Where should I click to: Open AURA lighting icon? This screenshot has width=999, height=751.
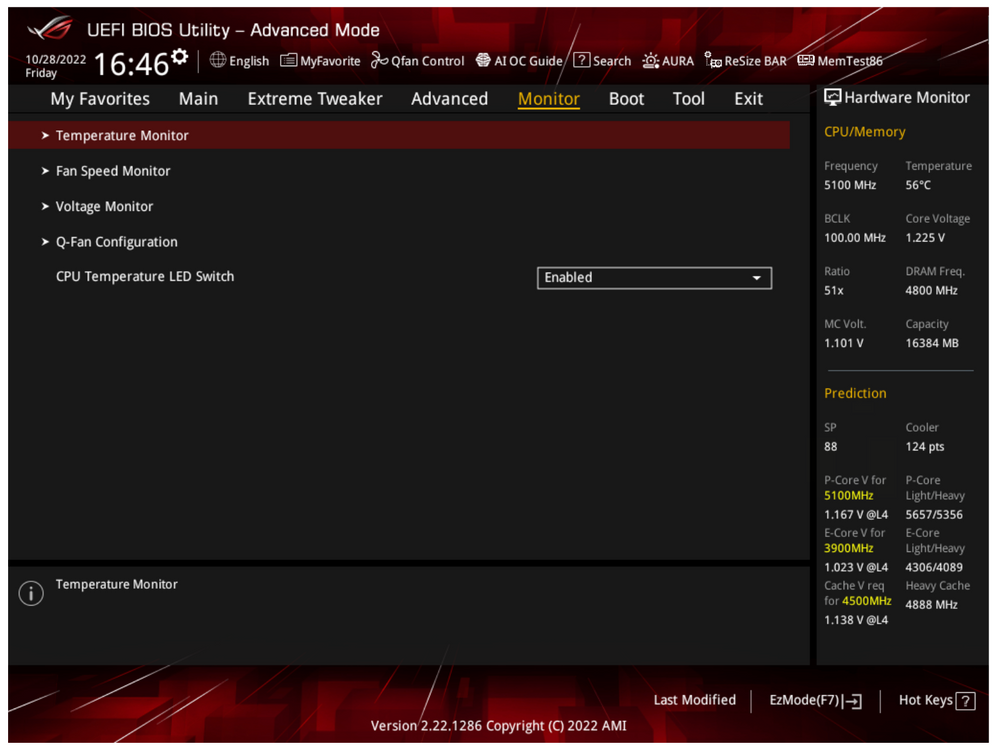tap(650, 61)
